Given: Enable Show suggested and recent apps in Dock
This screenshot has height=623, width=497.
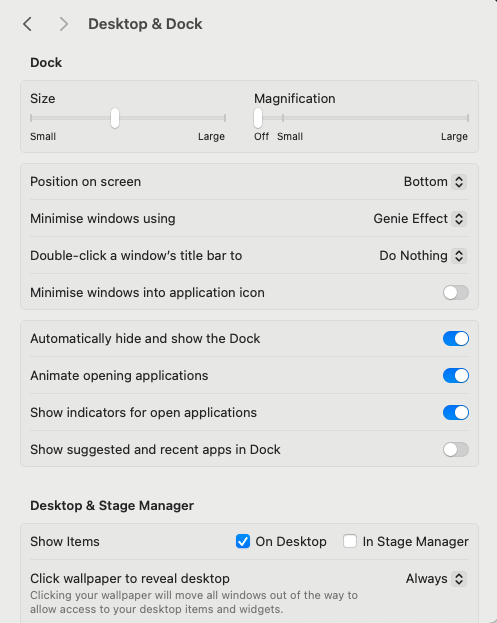Looking at the screenshot, I should coord(456,450).
